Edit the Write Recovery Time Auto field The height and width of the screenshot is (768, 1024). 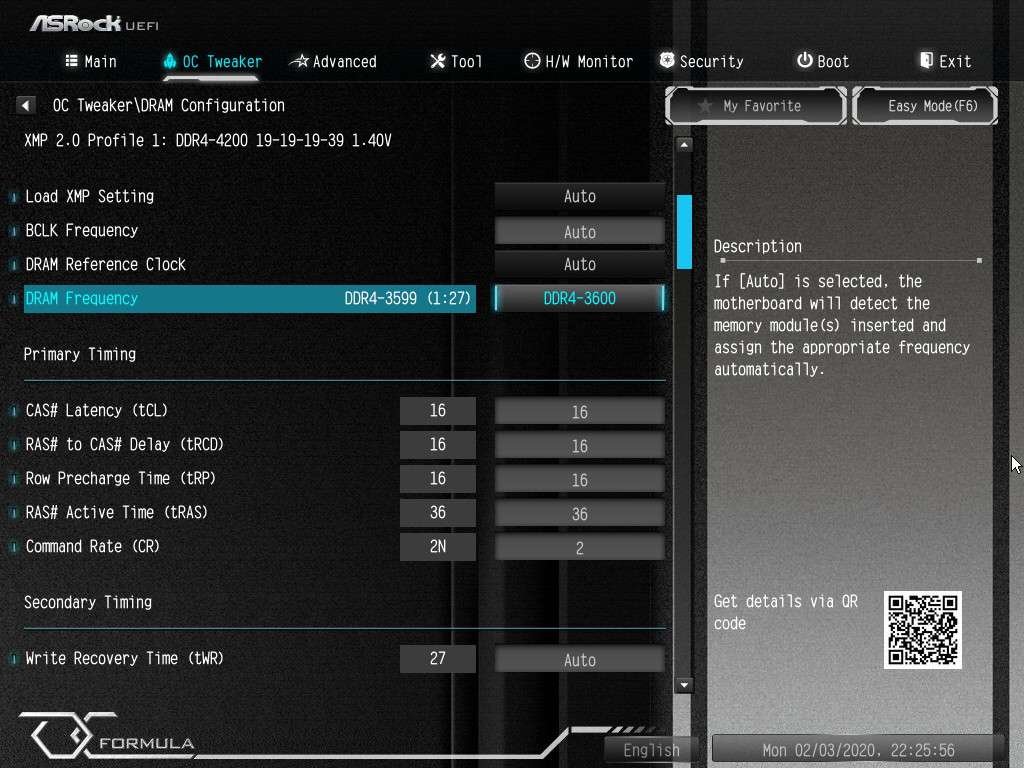pyautogui.click(x=579, y=660)
